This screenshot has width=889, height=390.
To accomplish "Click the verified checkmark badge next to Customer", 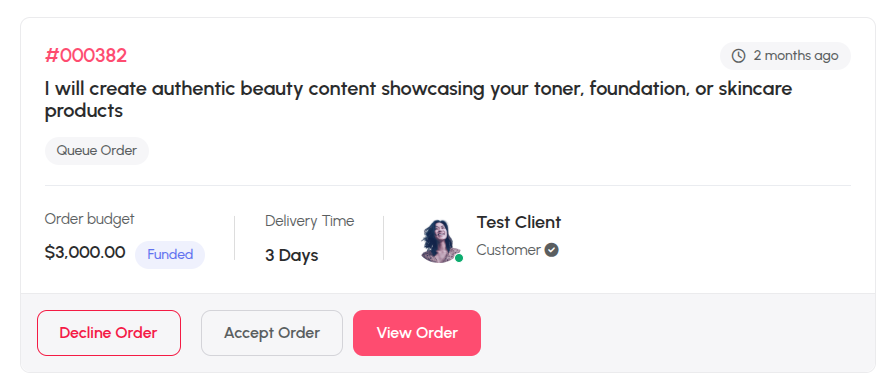I will 552,250.
